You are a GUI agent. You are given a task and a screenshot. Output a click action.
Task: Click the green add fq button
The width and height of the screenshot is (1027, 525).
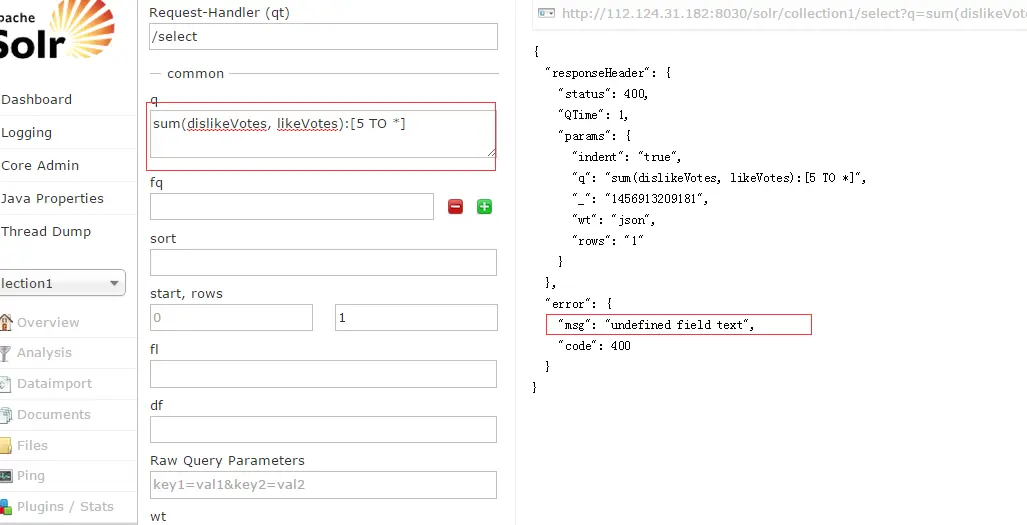coord(484,207)
